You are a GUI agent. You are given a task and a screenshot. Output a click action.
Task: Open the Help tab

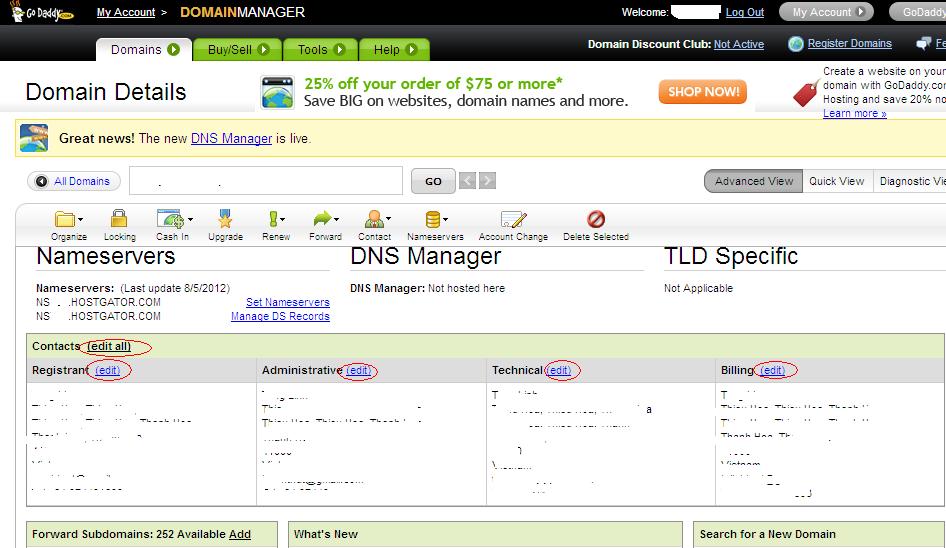click(x=395, y=49)
